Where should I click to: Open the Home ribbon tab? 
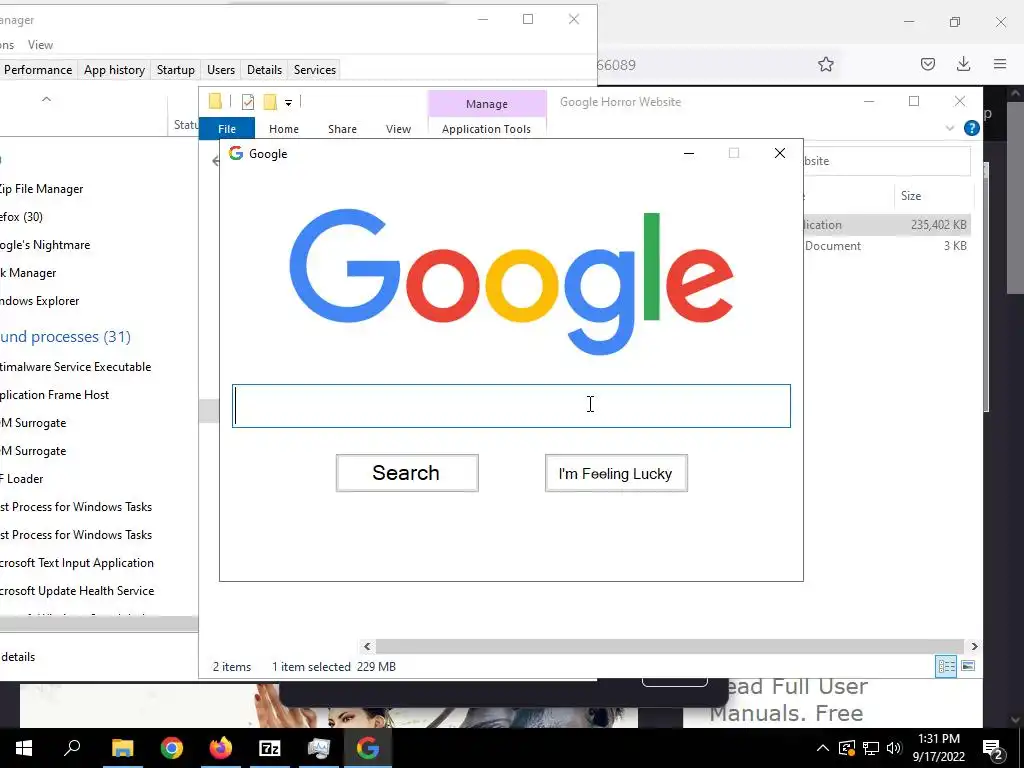[283, 129]
